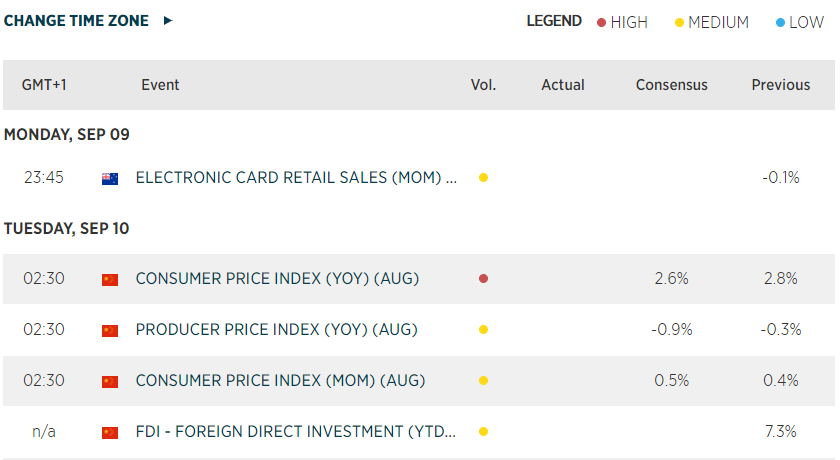Click China flag beside Consumer Price Index (MoM)
840x460 pixels.
[110, 381]
